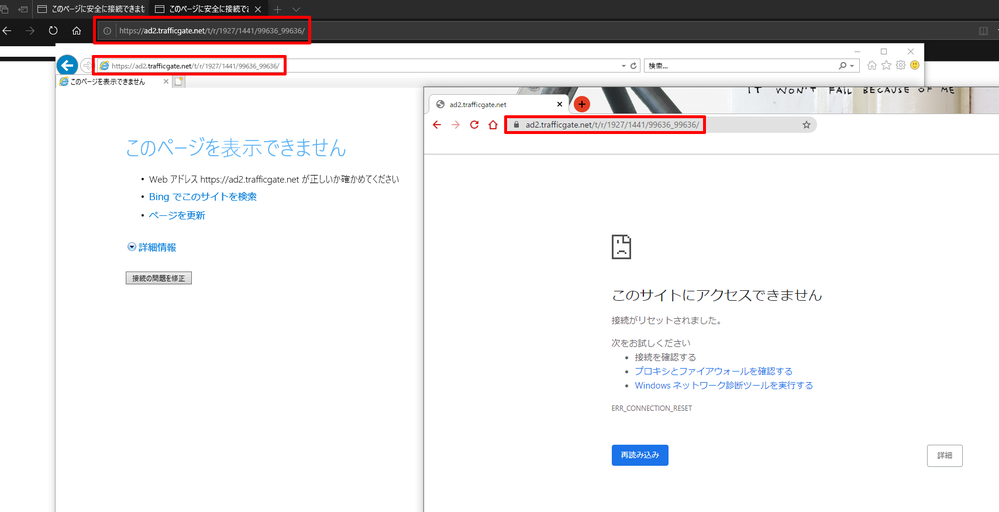Open new tab with red plus in Chrome

click(x=582, y=104)
